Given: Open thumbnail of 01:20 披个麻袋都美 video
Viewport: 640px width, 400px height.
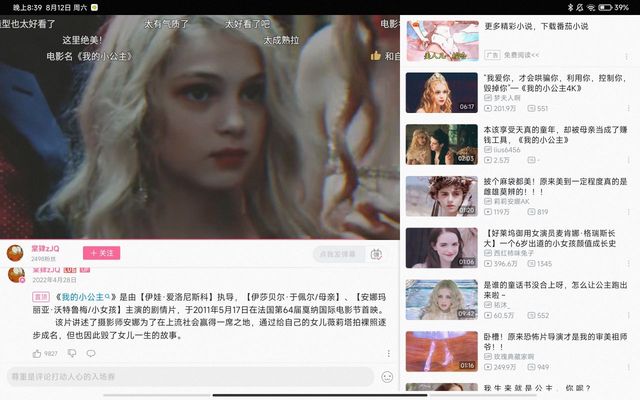Looking at the screenshot, I should [442, 196].
